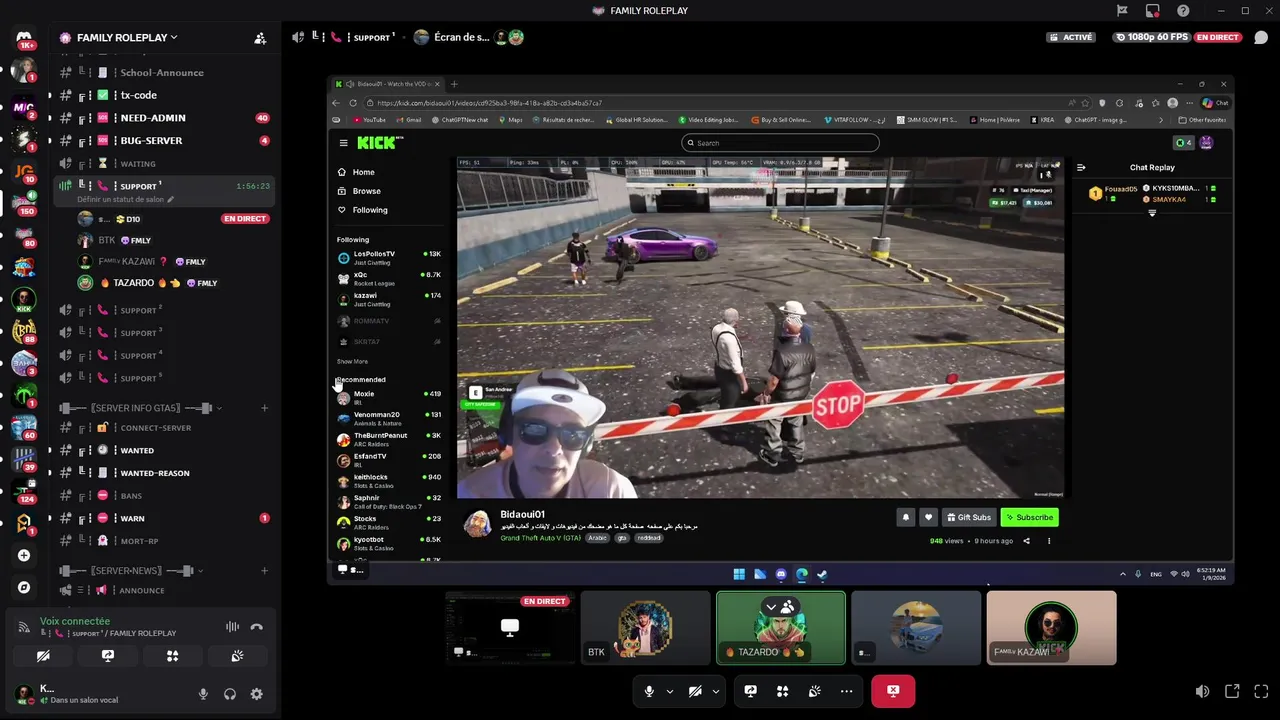Image resolution: width=1280 pixels, height=720 pixels.
Task: Invite members via the server header icon
Action: point(260,38)
